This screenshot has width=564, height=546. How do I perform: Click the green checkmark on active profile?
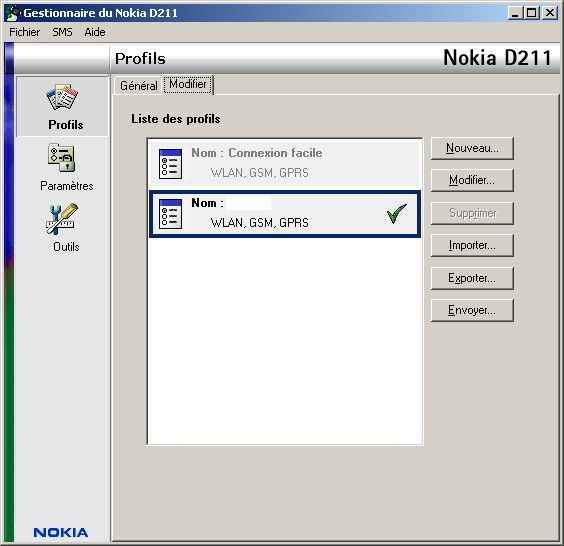point(397,213)
